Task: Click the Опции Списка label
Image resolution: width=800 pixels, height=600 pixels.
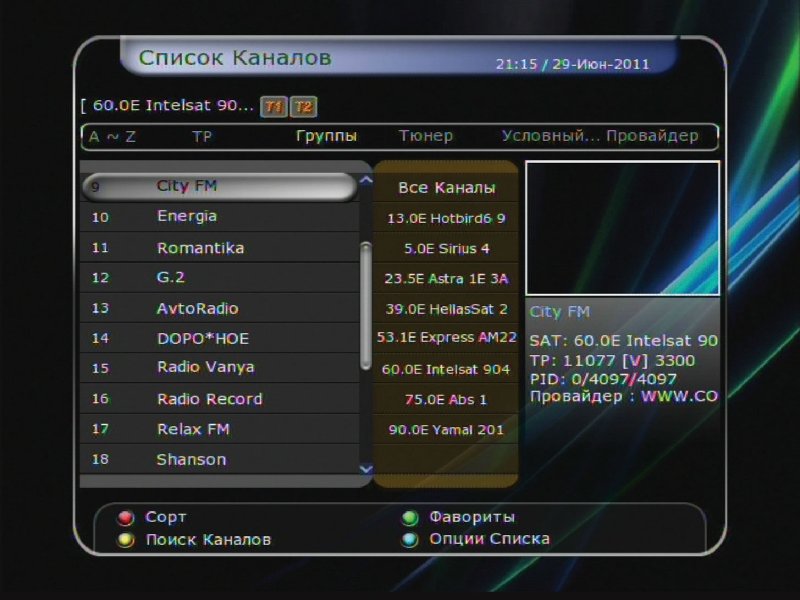Action: [x=489, y=539]
